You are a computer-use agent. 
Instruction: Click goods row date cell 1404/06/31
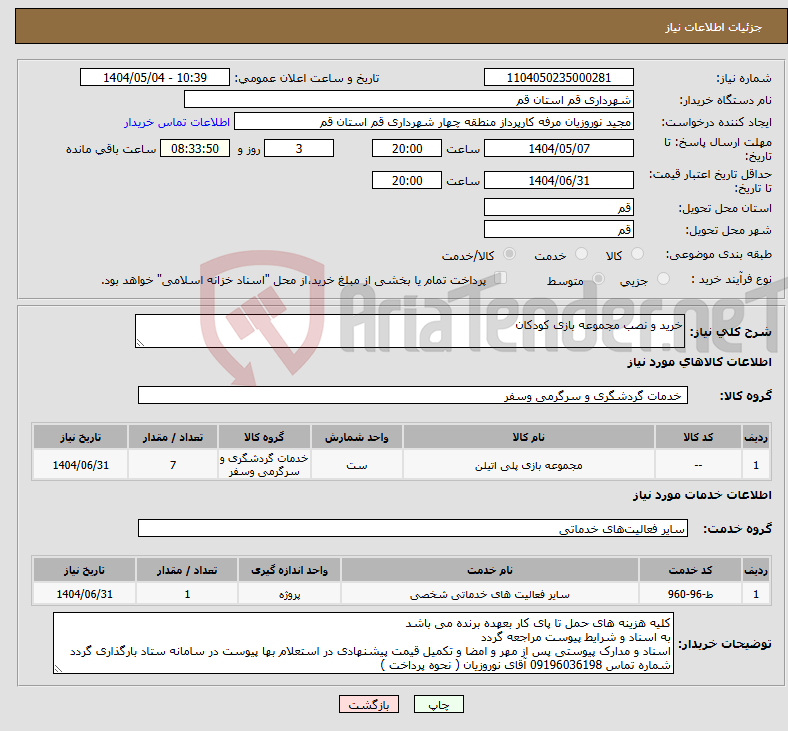[x=80, y=465]
